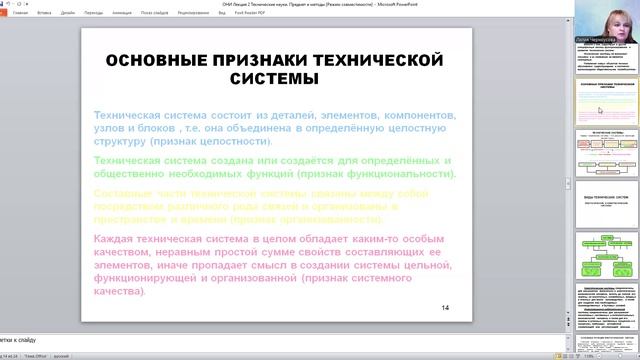Click the bottom arrow of the slide scrollbar
This screenshot has height=360, width=640.
tap(568, 313)
